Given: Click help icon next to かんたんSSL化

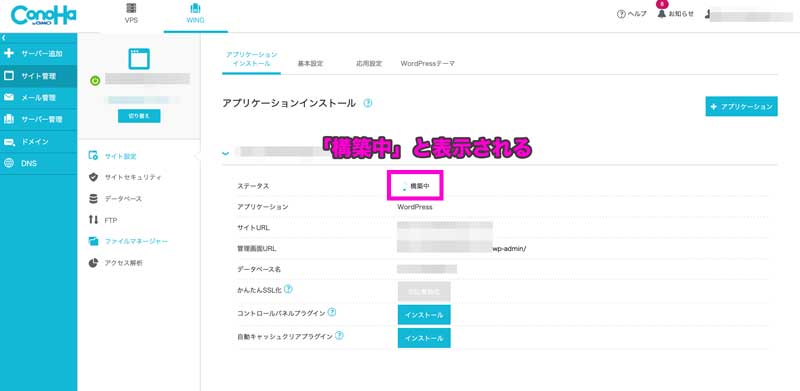Looking at the screenshot, I should (x=288, y=289).
